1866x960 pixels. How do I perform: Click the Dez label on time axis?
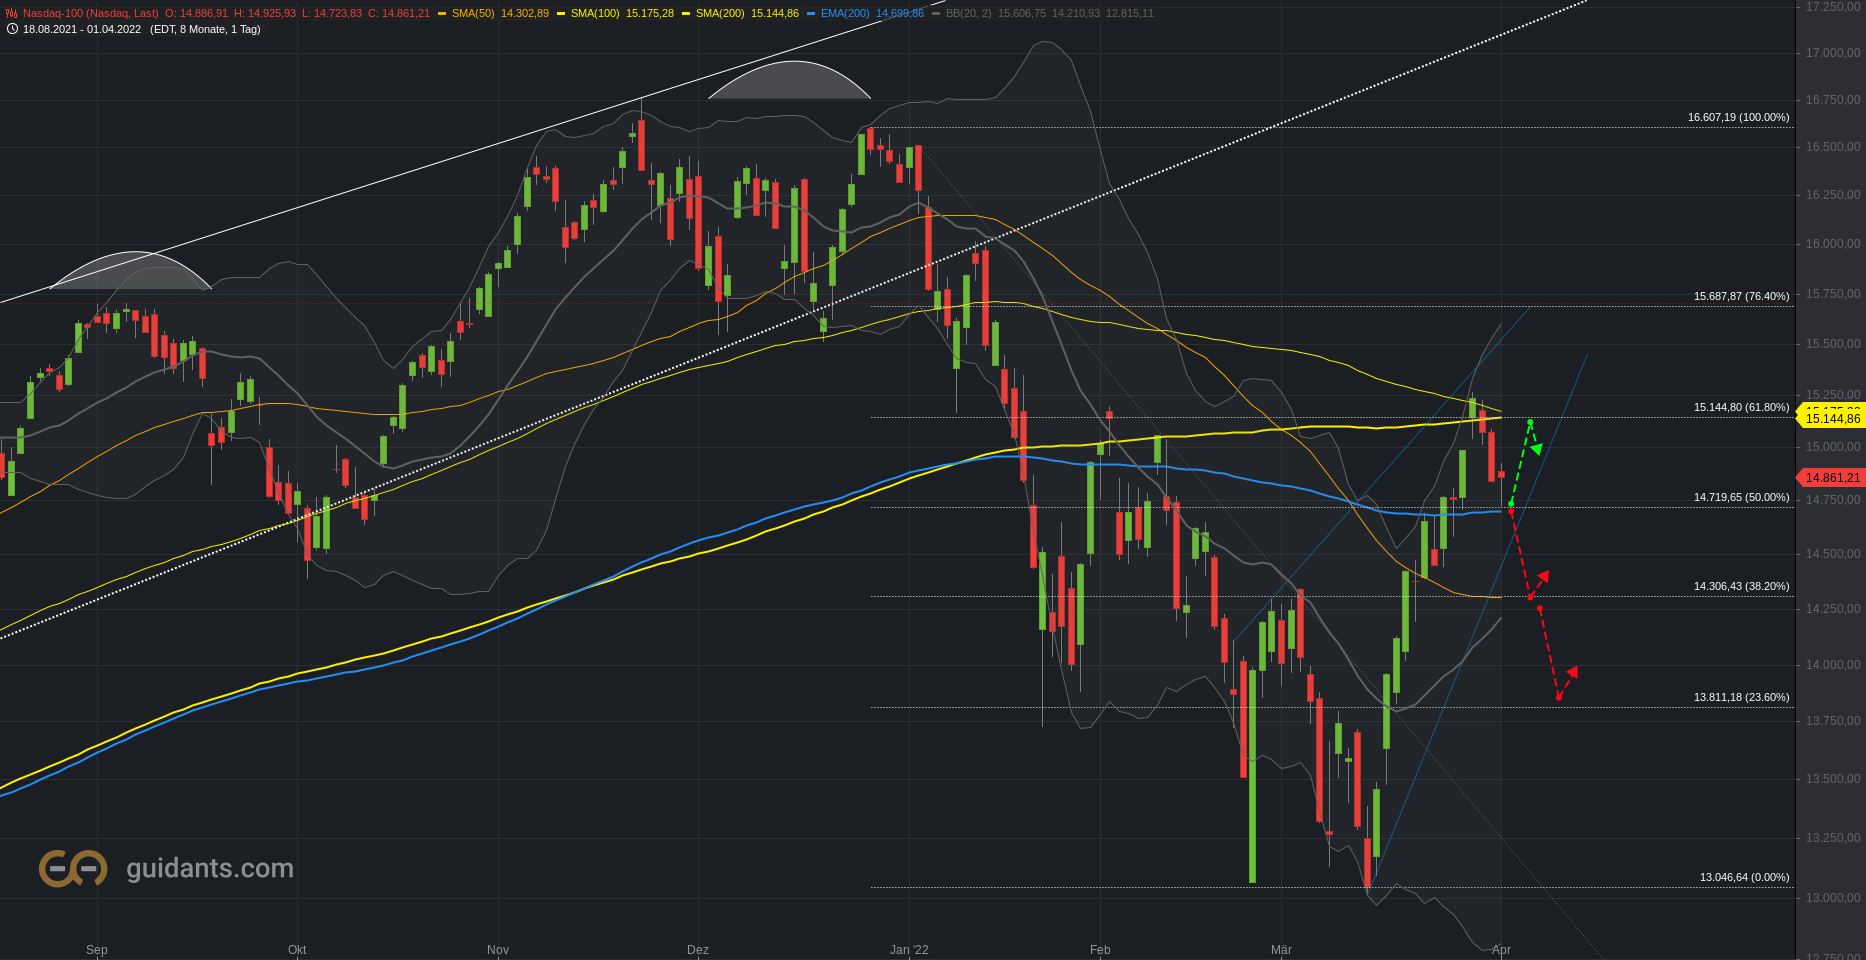(x=698, y=950)
